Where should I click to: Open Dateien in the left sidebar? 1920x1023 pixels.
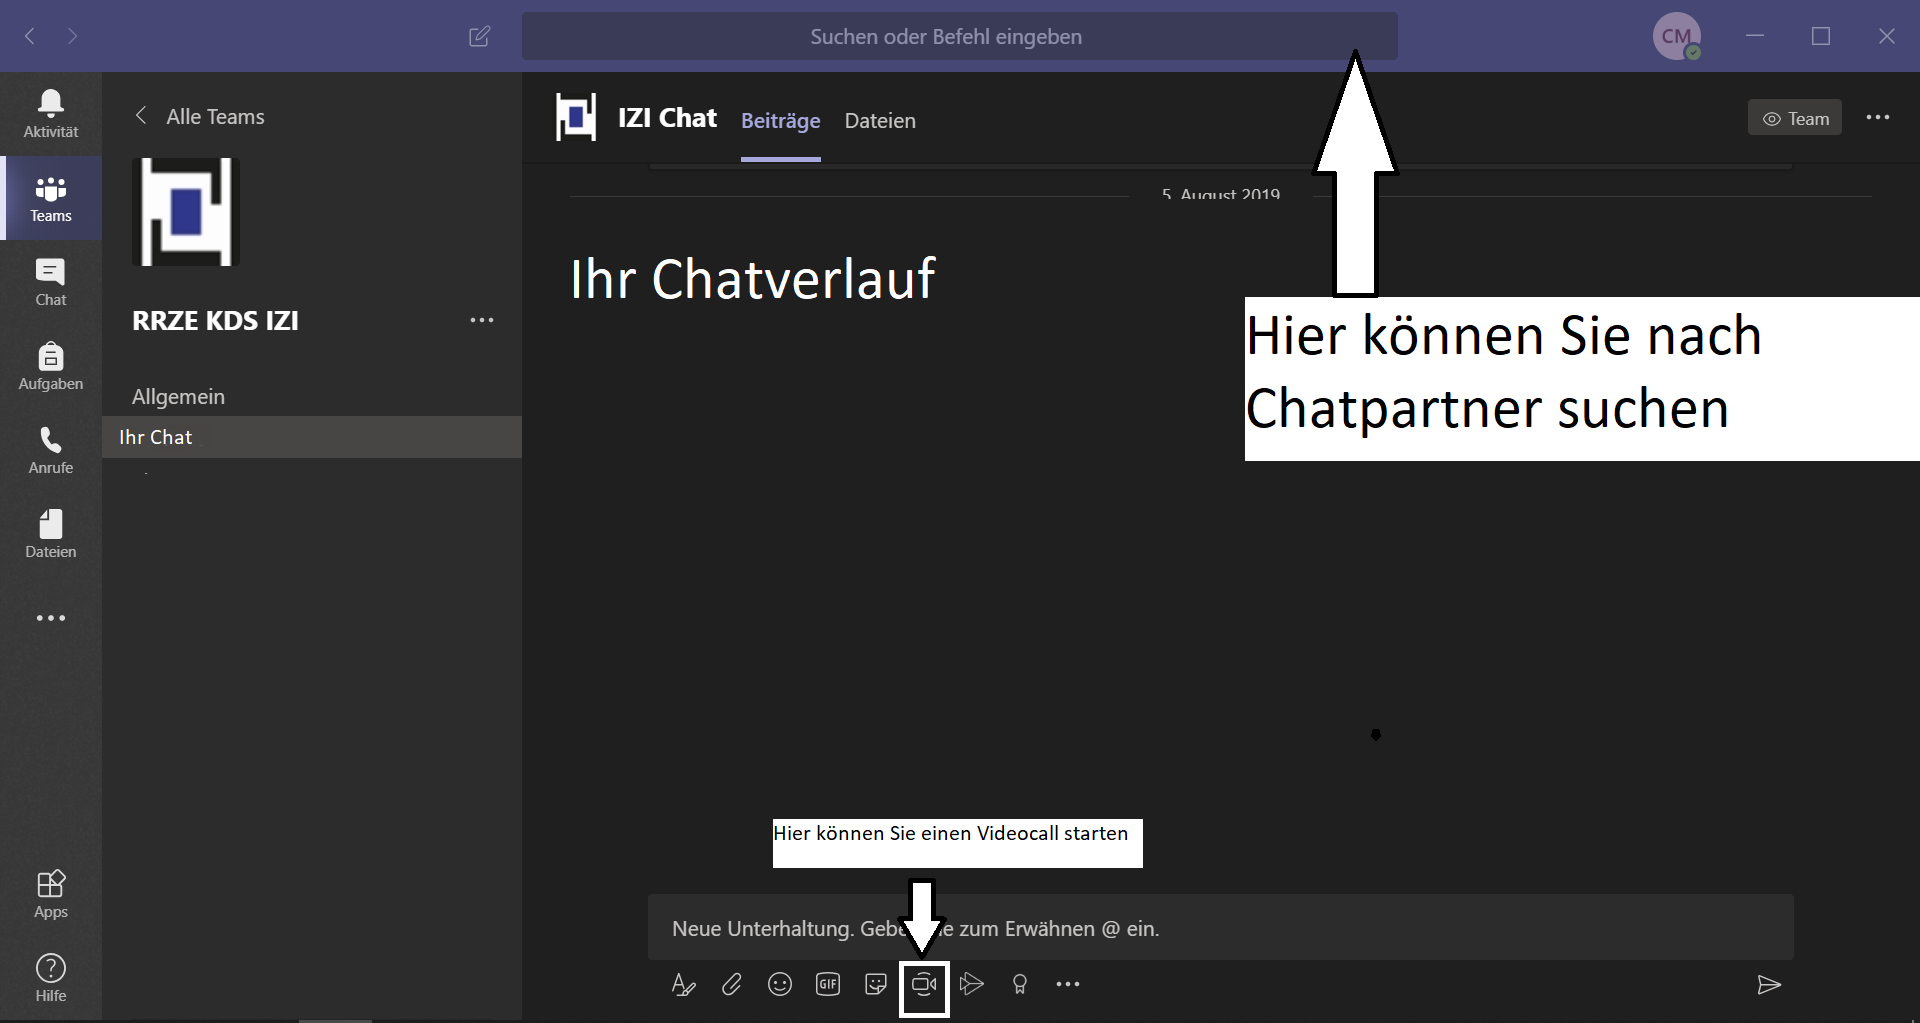click(50, 534)
